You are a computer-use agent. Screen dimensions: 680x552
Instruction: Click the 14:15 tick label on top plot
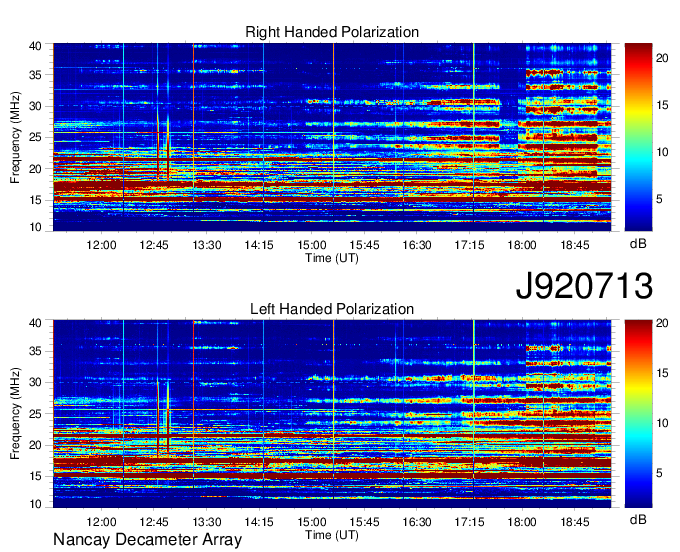(259, 245)
